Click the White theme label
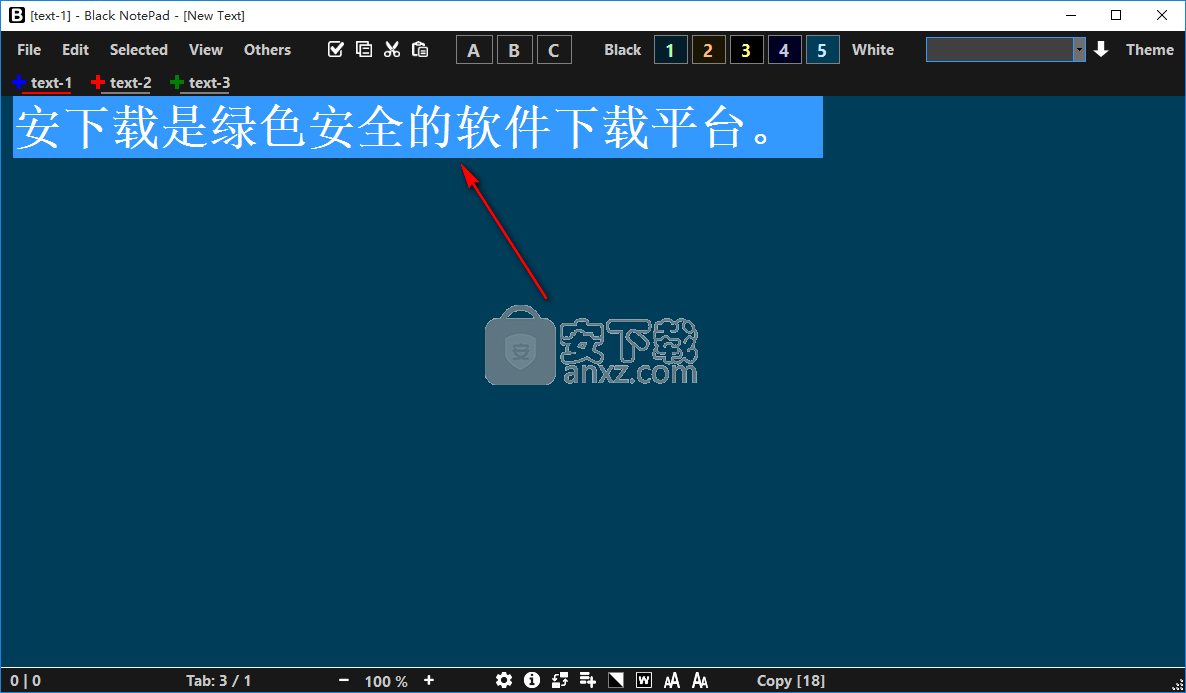 tap(873, 50)
